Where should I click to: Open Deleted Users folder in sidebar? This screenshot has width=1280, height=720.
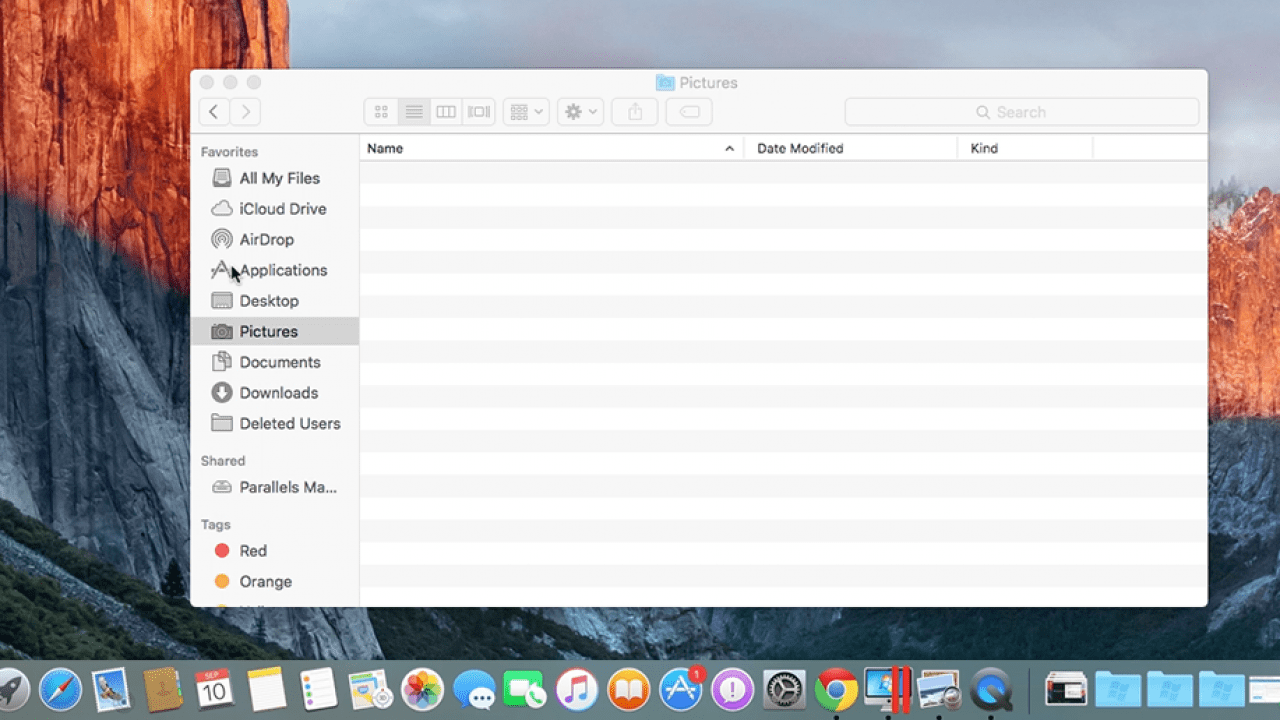point(274,423)
